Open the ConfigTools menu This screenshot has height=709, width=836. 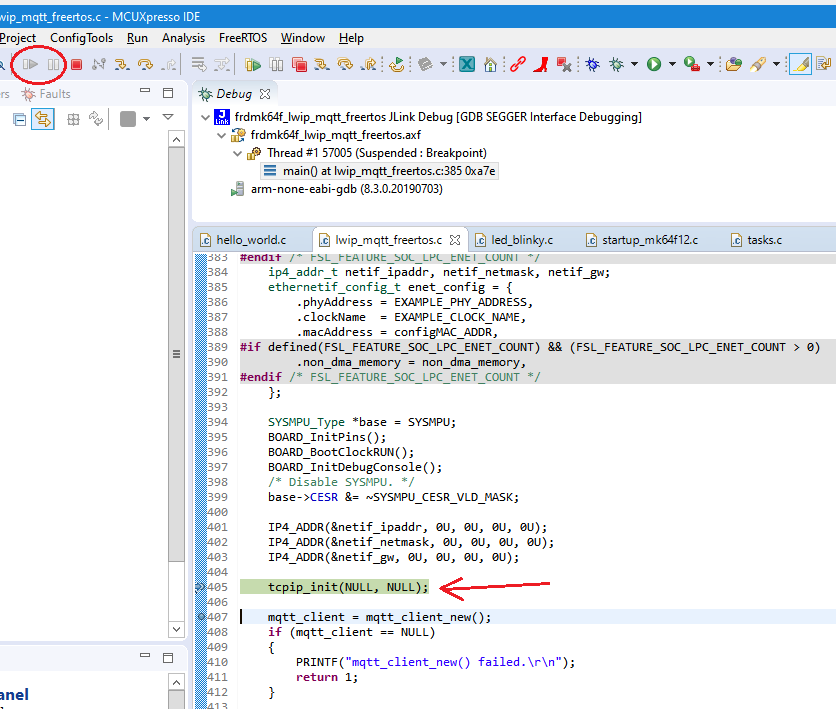[82, 38]
